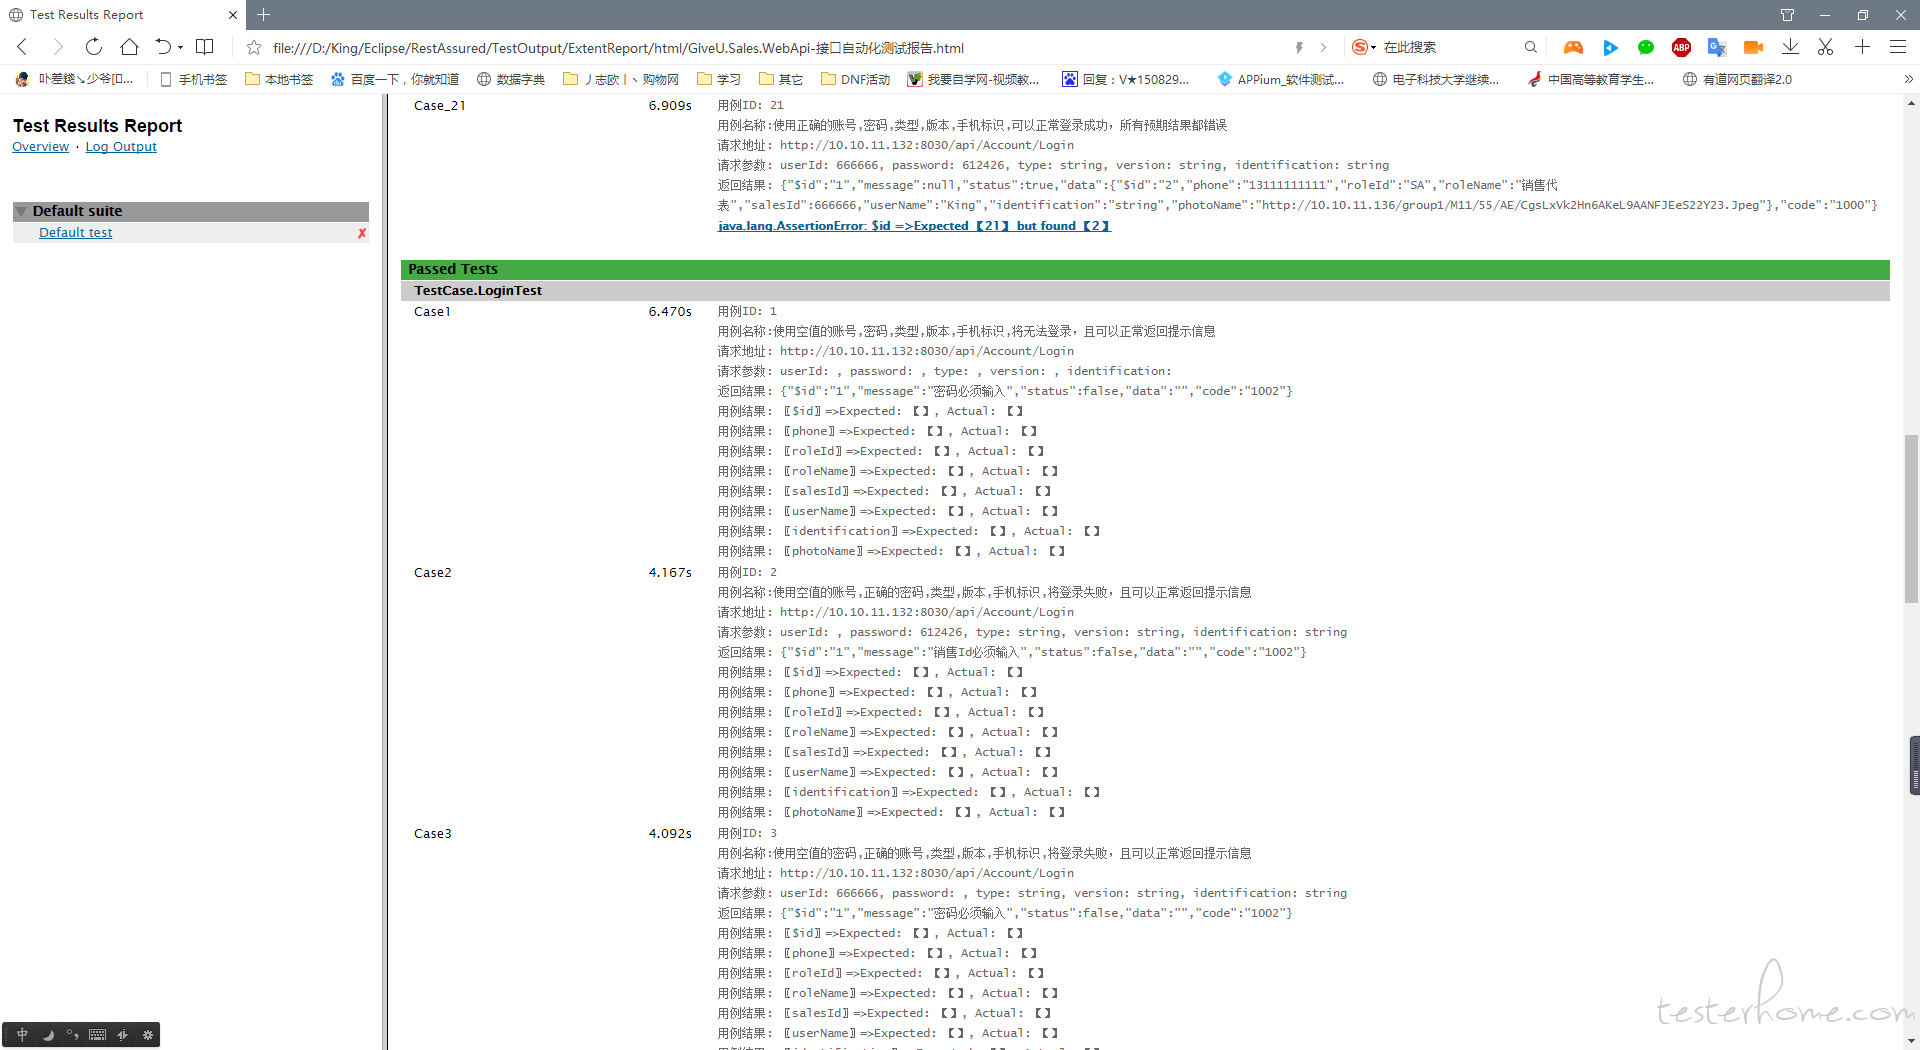Screen dimensions: 1920x1050
Task: Star this page as a favorite
Action: (x=254, y=47)
